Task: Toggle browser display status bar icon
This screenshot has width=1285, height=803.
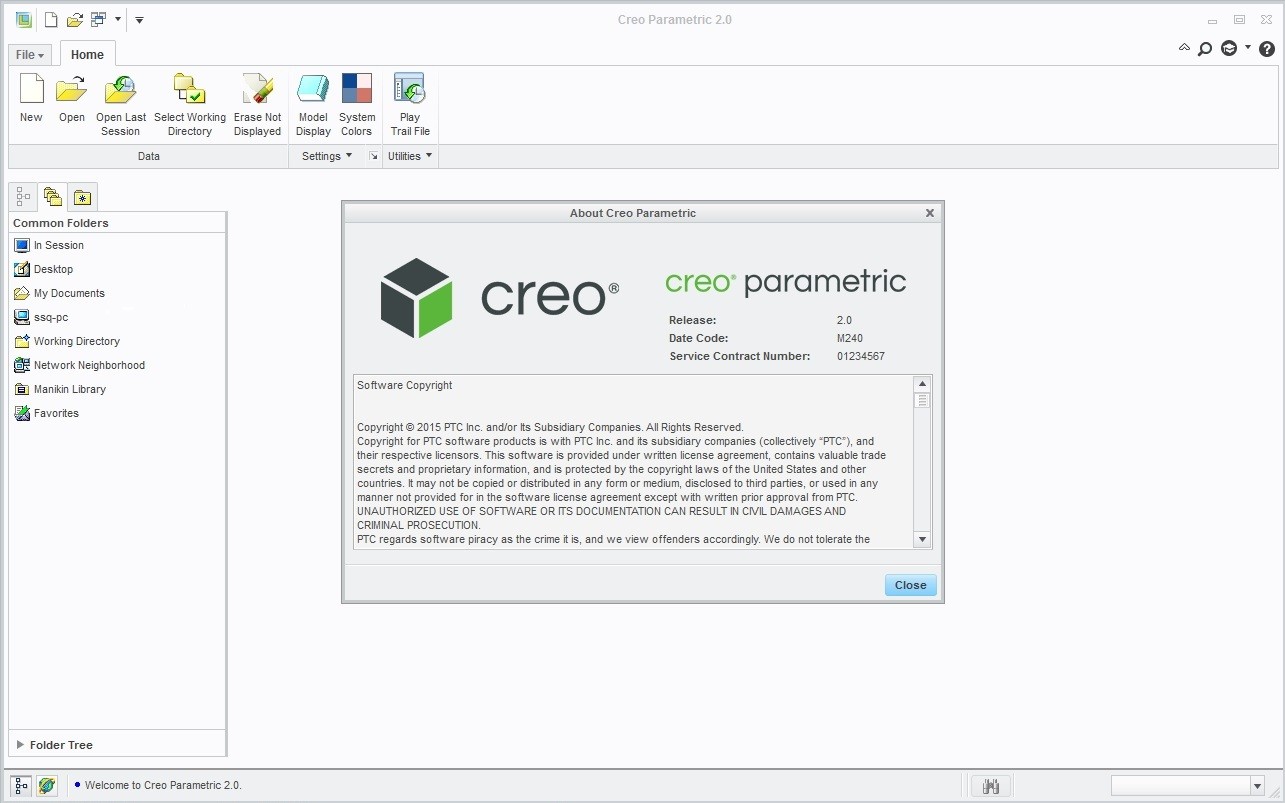Action: [x=46, y=786]
